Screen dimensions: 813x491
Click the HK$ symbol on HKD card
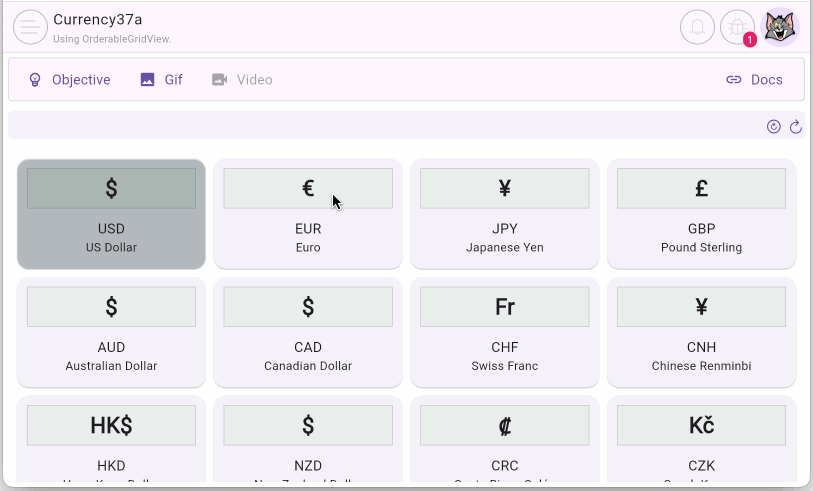111,425
